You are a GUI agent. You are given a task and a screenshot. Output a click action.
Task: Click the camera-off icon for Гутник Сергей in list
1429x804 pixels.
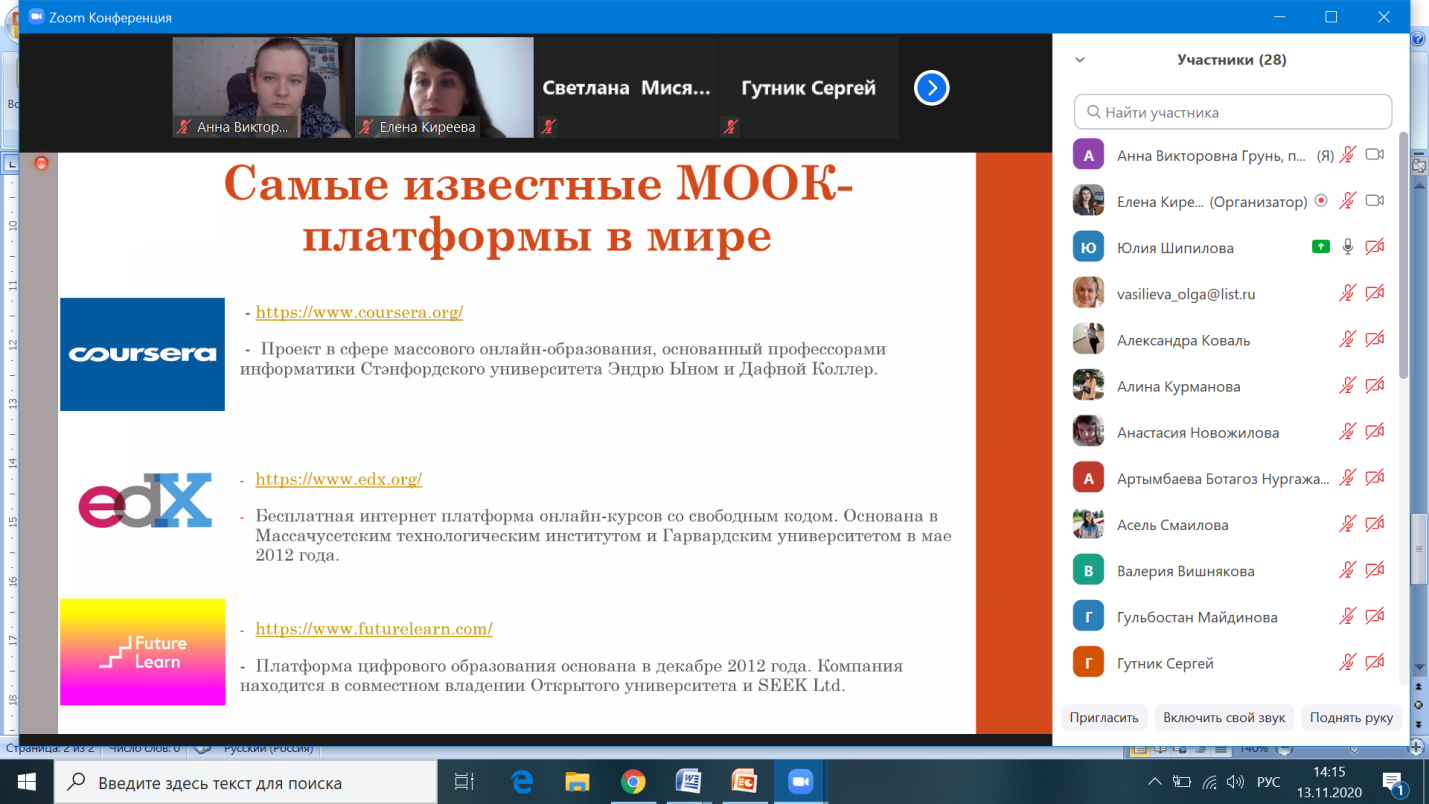click(x=1375, y=663)
